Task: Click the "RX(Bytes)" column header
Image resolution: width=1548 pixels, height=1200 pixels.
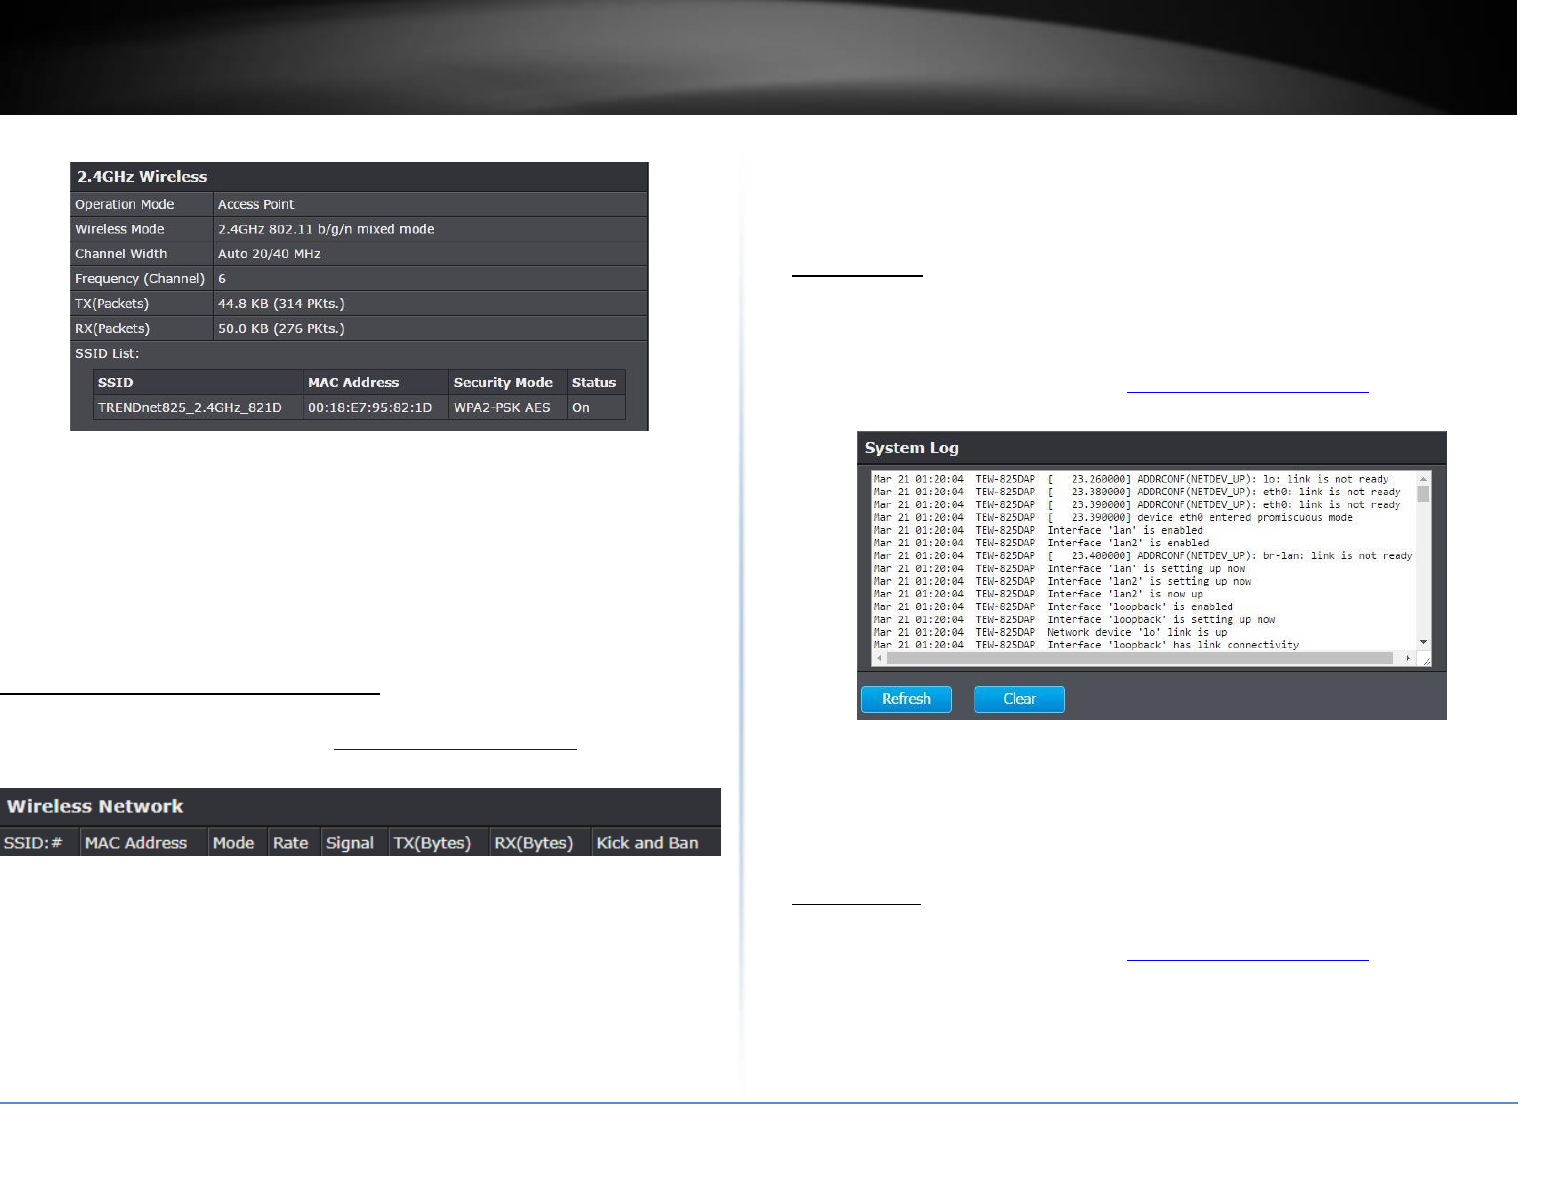Action: (x=540, y=843)
